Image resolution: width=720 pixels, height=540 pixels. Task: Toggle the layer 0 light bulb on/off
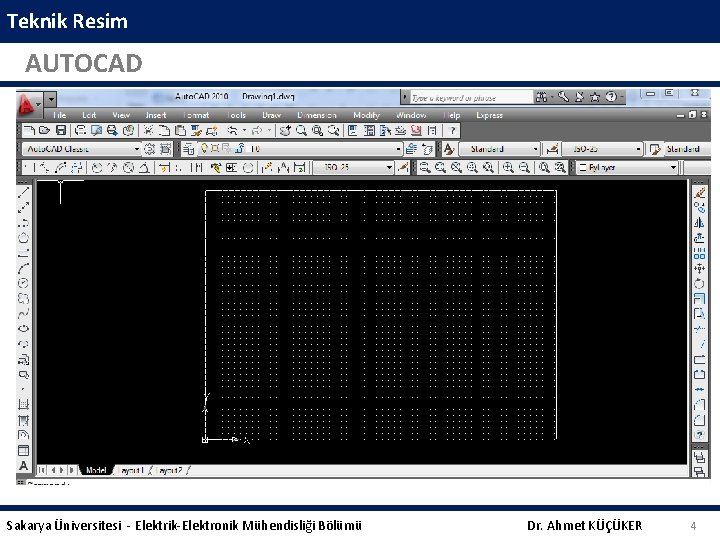pyautogui.click(x=204, y=148)
